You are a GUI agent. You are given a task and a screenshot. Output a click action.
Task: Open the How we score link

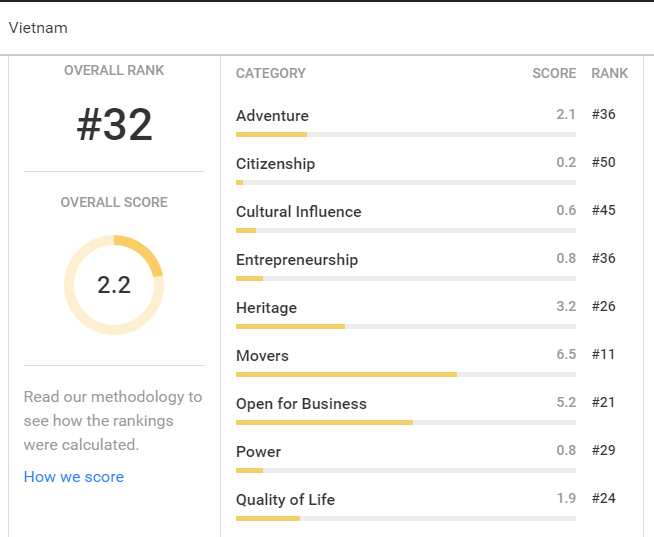point(74,477)
